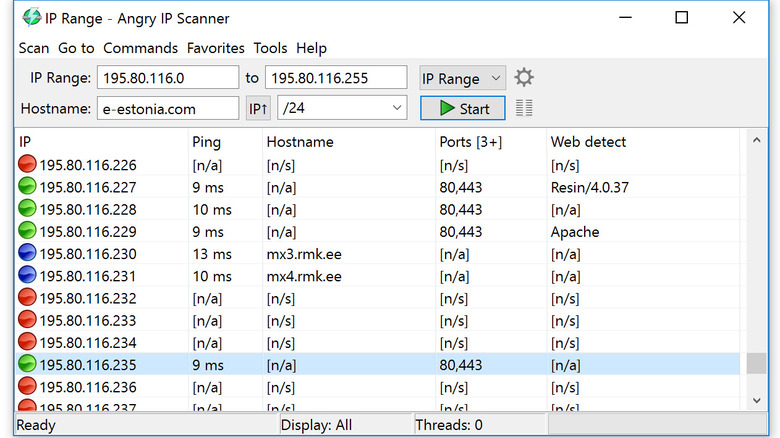Open the Favorites menu
The height and width of the screenshot is (438, 780).
click(215, 48)
